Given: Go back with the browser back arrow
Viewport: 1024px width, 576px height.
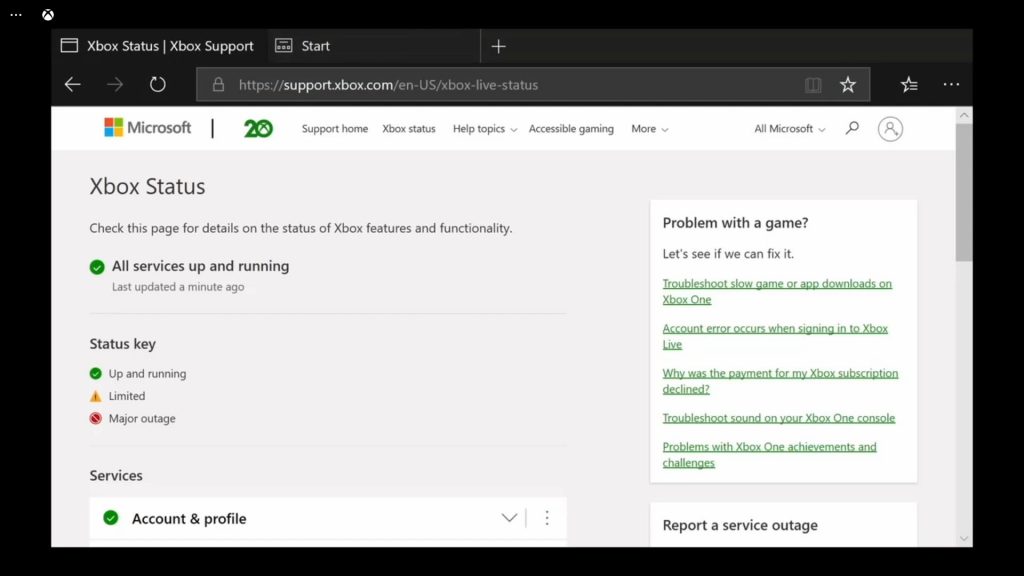Looking at the screenshot, I should coord(72,84).
